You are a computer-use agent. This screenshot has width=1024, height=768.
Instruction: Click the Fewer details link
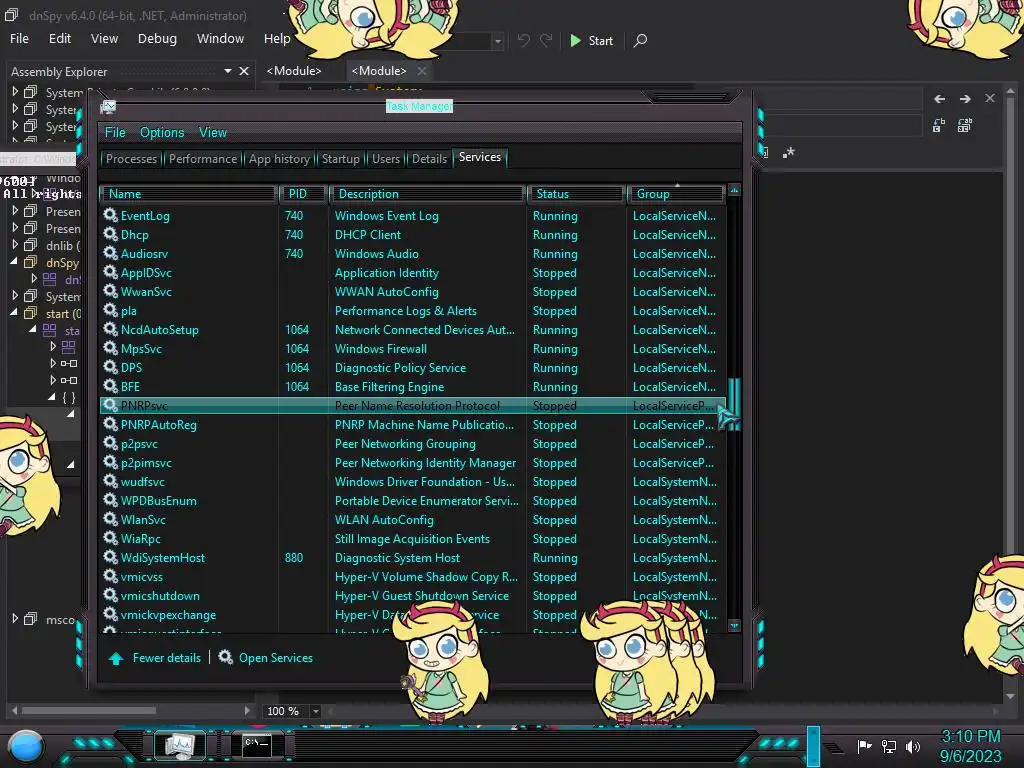[167, 658]
